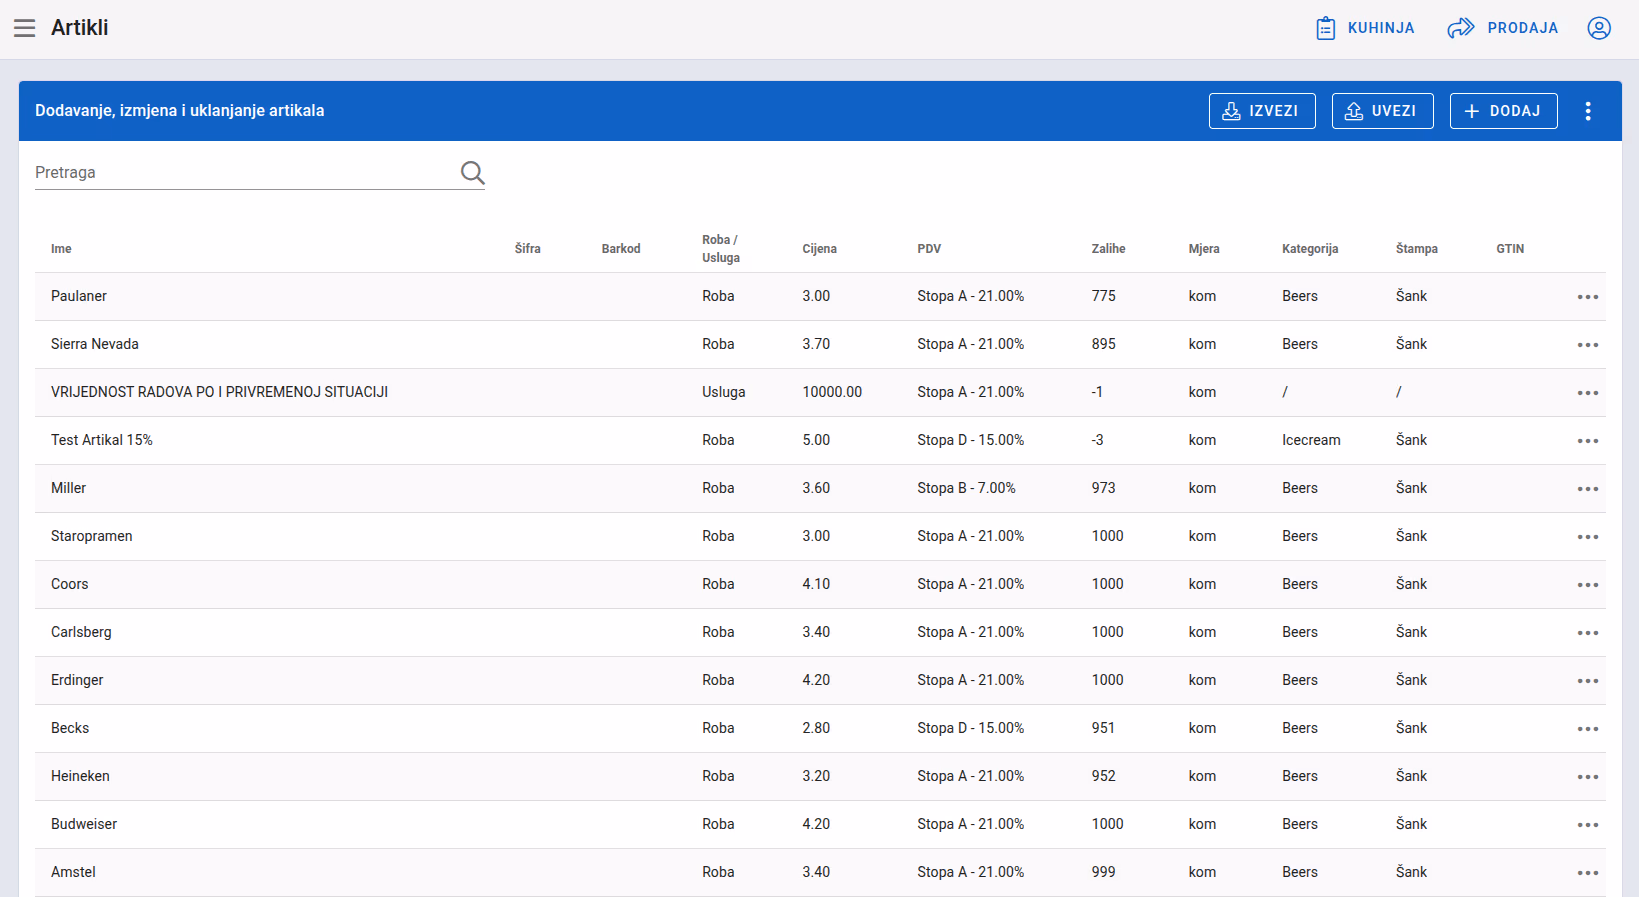The width and height of the screenshot is (1639, 897).
Task: Select the Staropramen article row
Action: pos(820,537)
